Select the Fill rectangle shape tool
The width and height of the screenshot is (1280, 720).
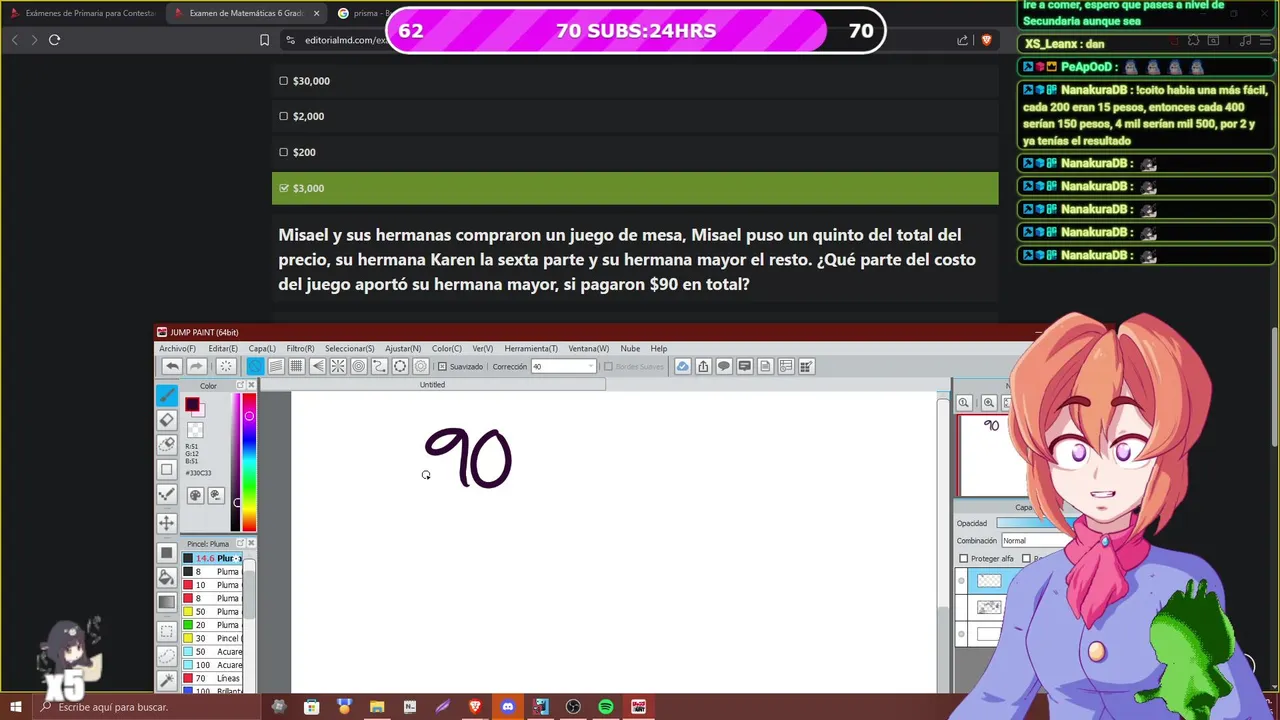(167, 552)
